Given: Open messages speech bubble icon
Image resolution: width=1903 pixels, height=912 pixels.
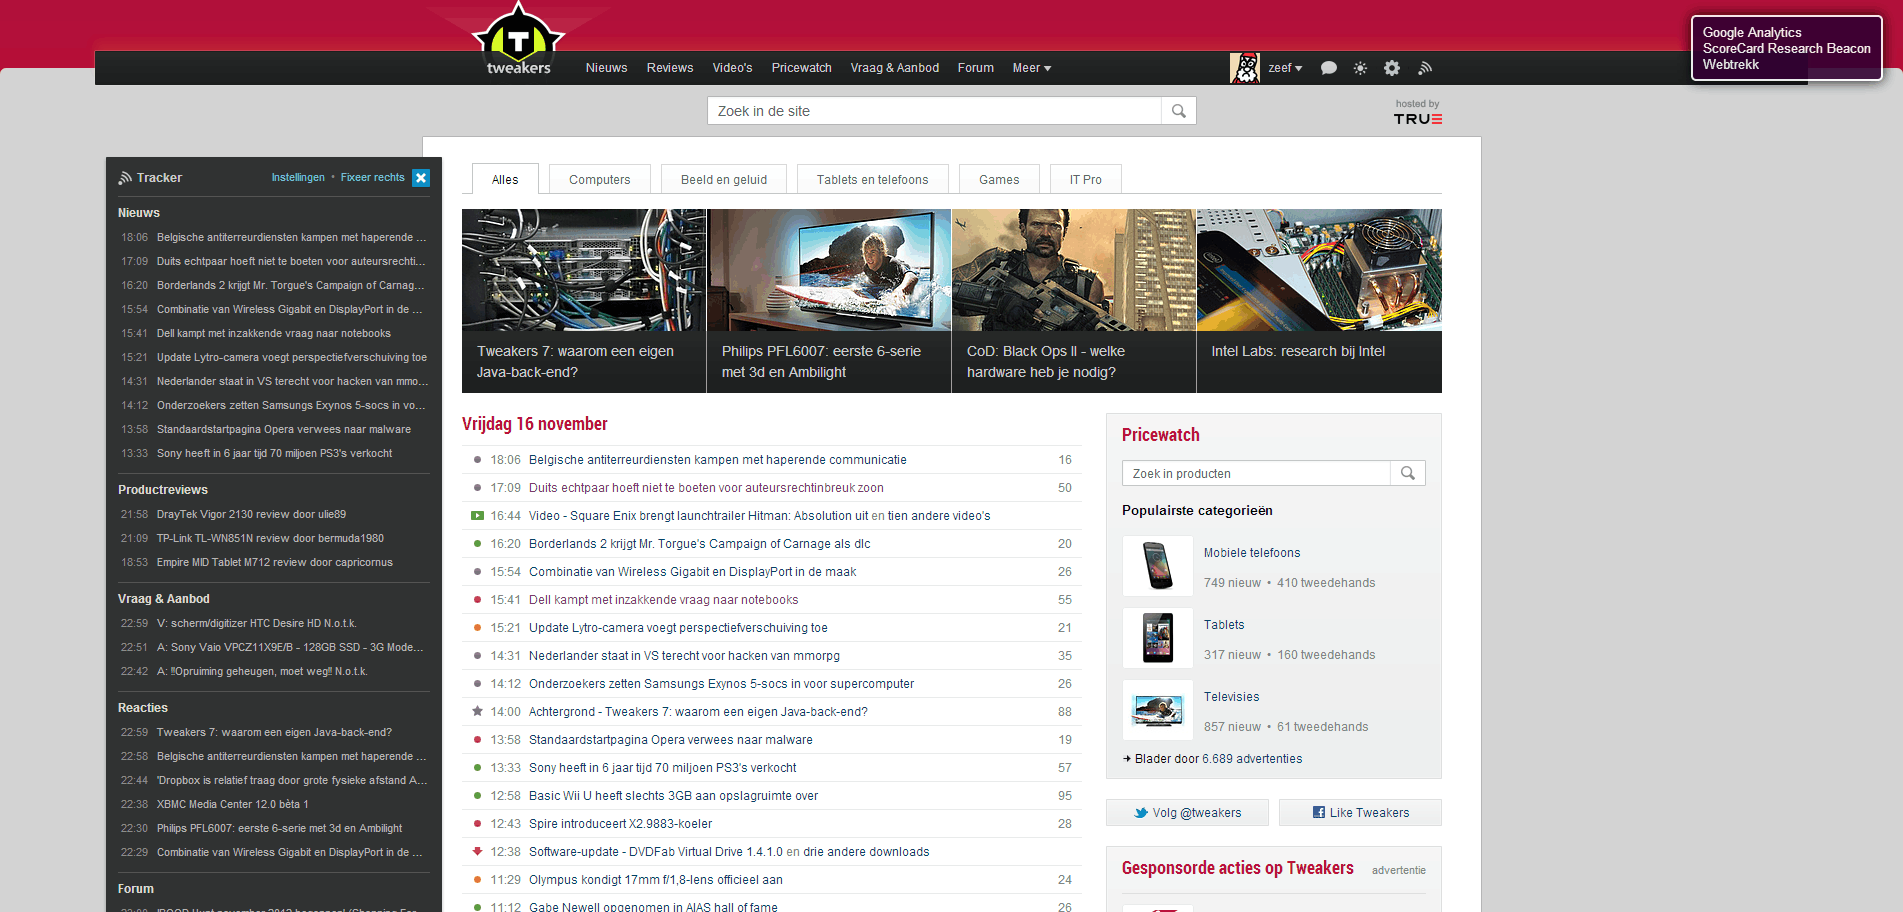Looking at the screenshot, I should 1328,68.
